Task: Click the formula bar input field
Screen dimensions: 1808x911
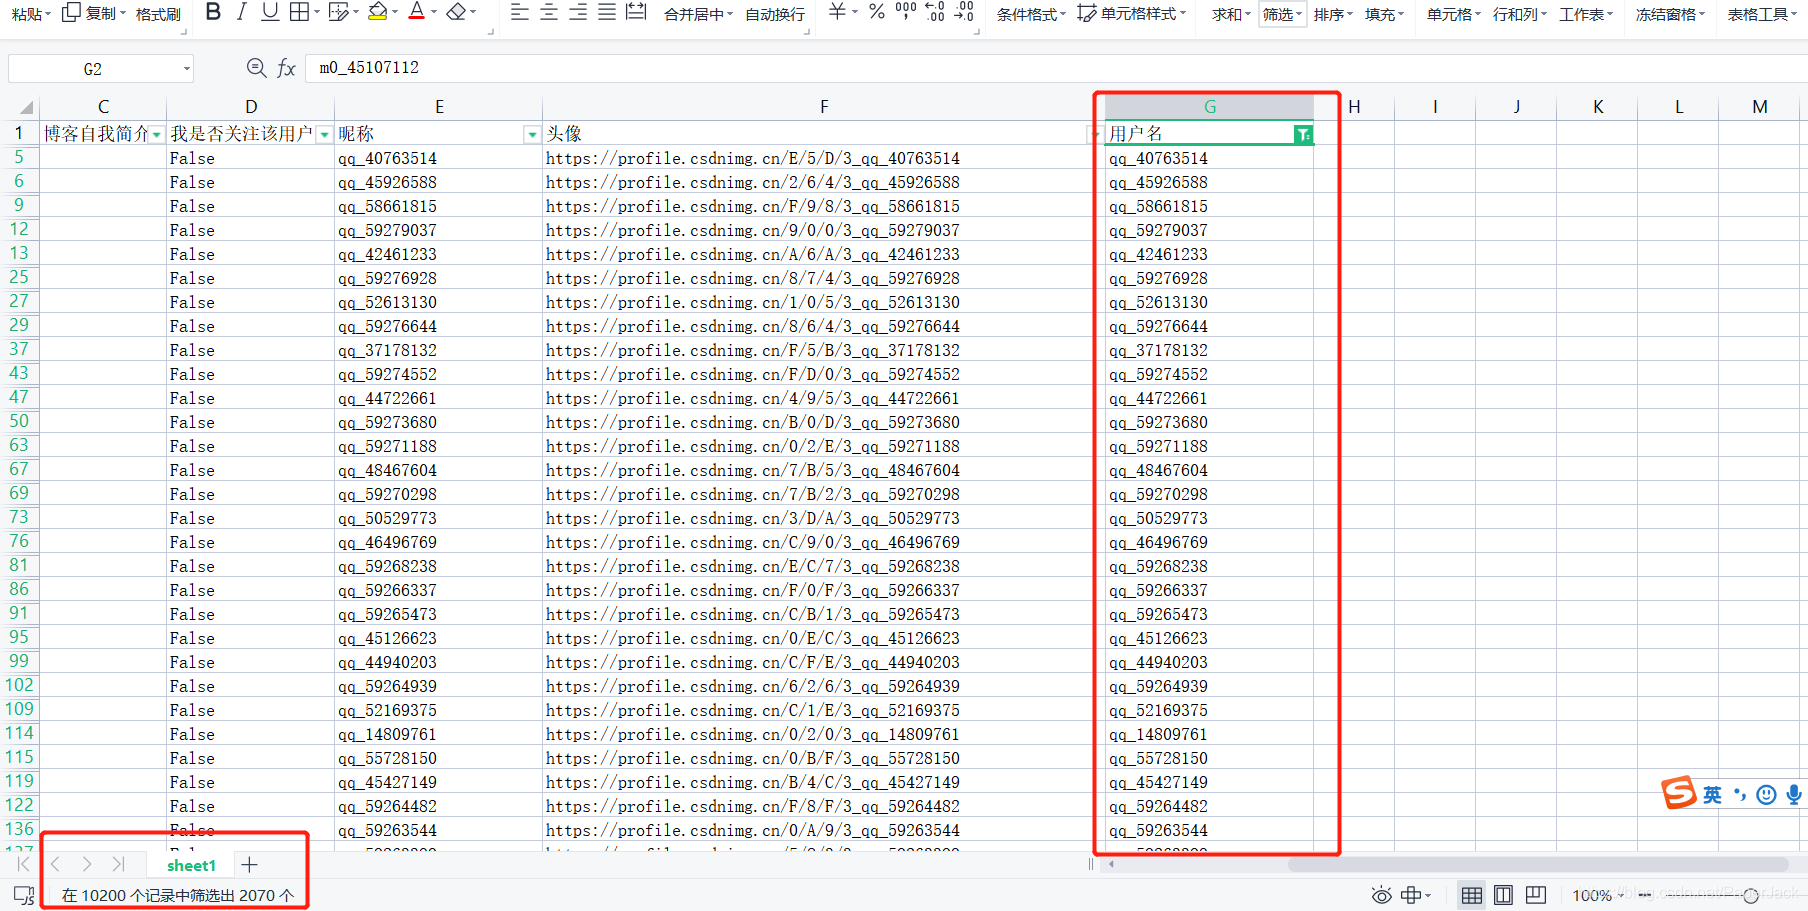Action: [x=1055, y=68]
